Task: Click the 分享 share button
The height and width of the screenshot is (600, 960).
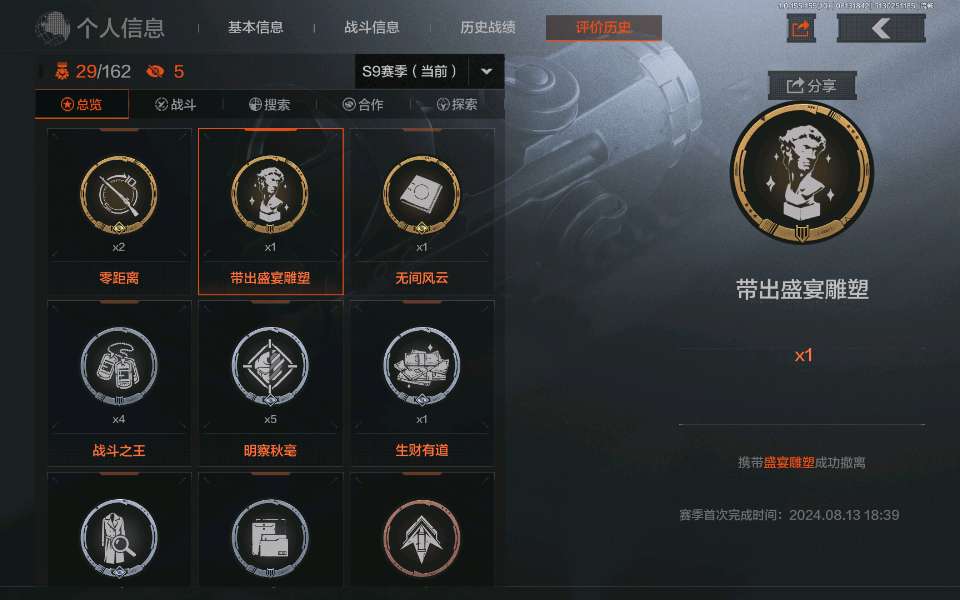Action: pos(812,86)
